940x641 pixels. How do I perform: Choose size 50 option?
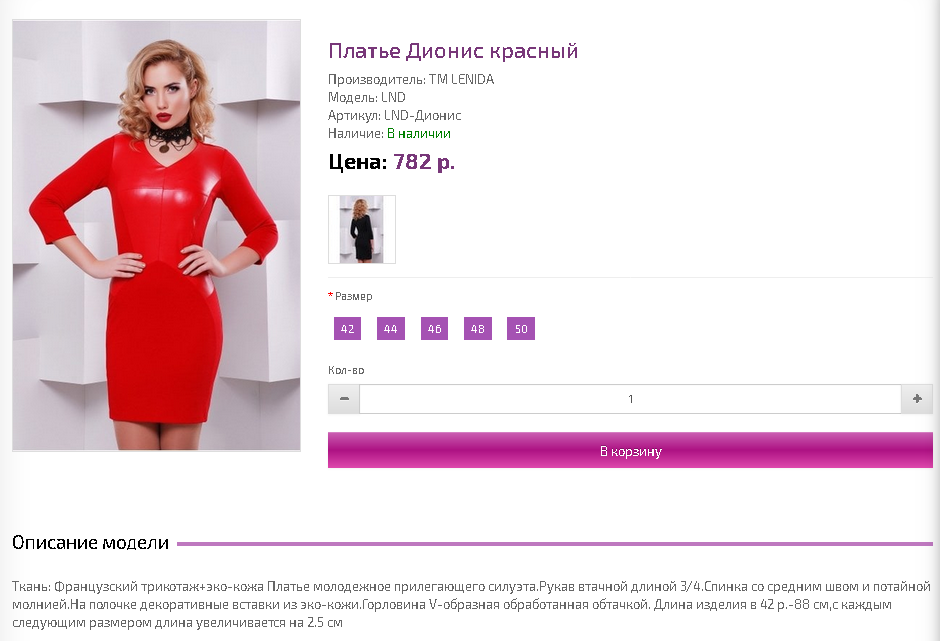click(x=521, y=329)
